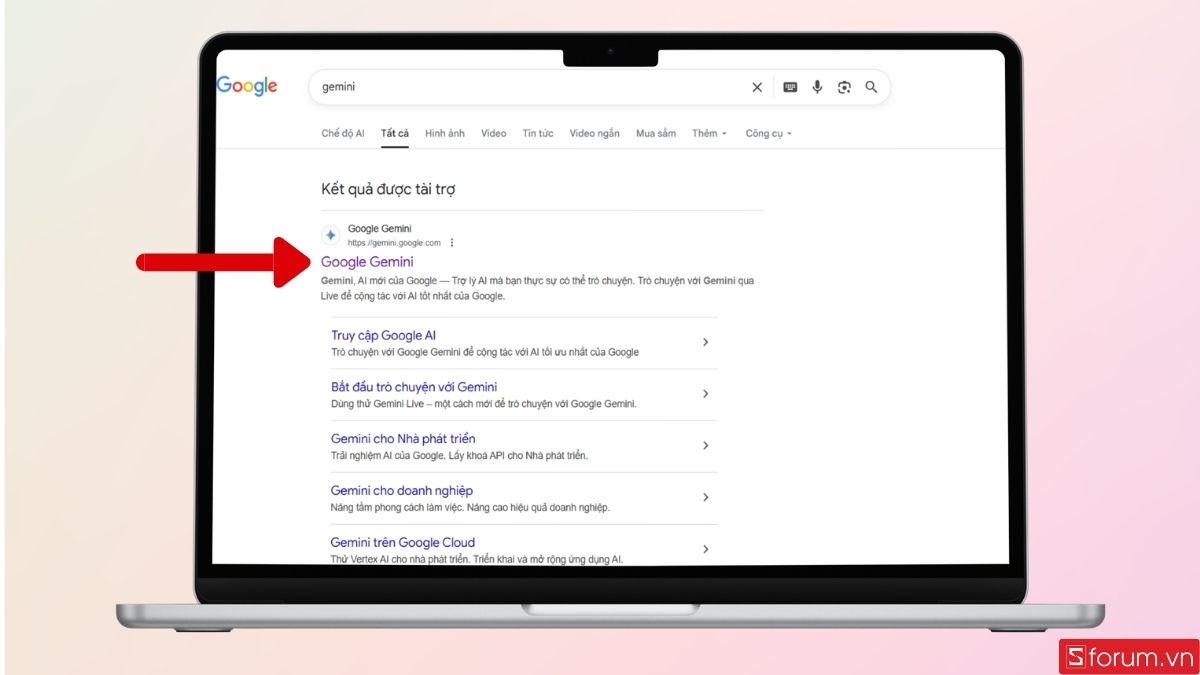Open the three-dot menu beside gemini.google.com
The height and width of the screenshot is (675, 1200).
click(x=452, y=242)
